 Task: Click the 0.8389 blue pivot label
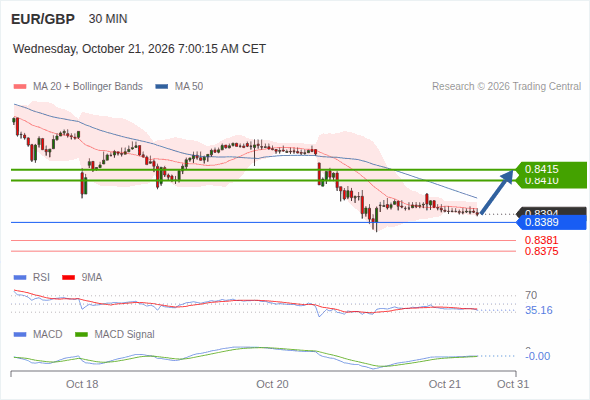pos(552,222)
